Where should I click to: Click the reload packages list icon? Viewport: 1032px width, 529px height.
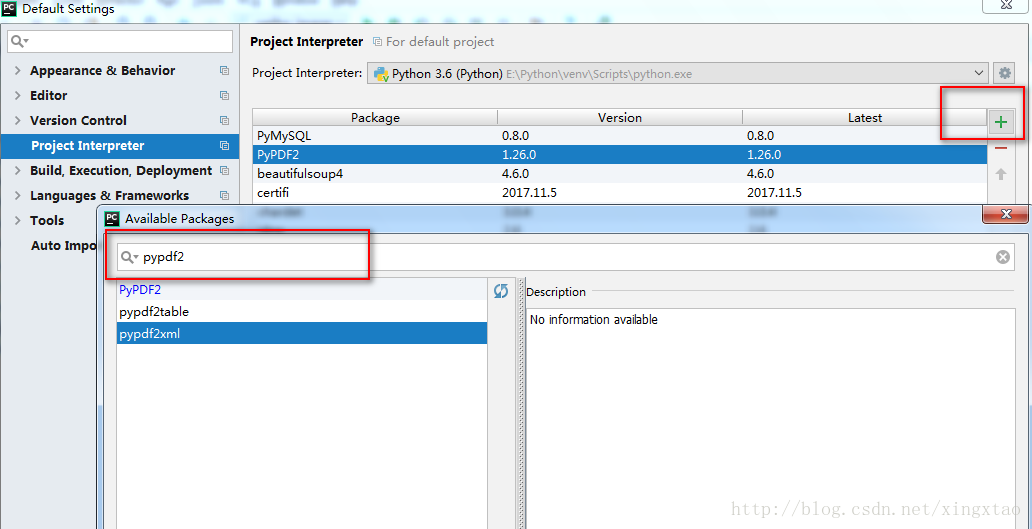pos(501,291)
